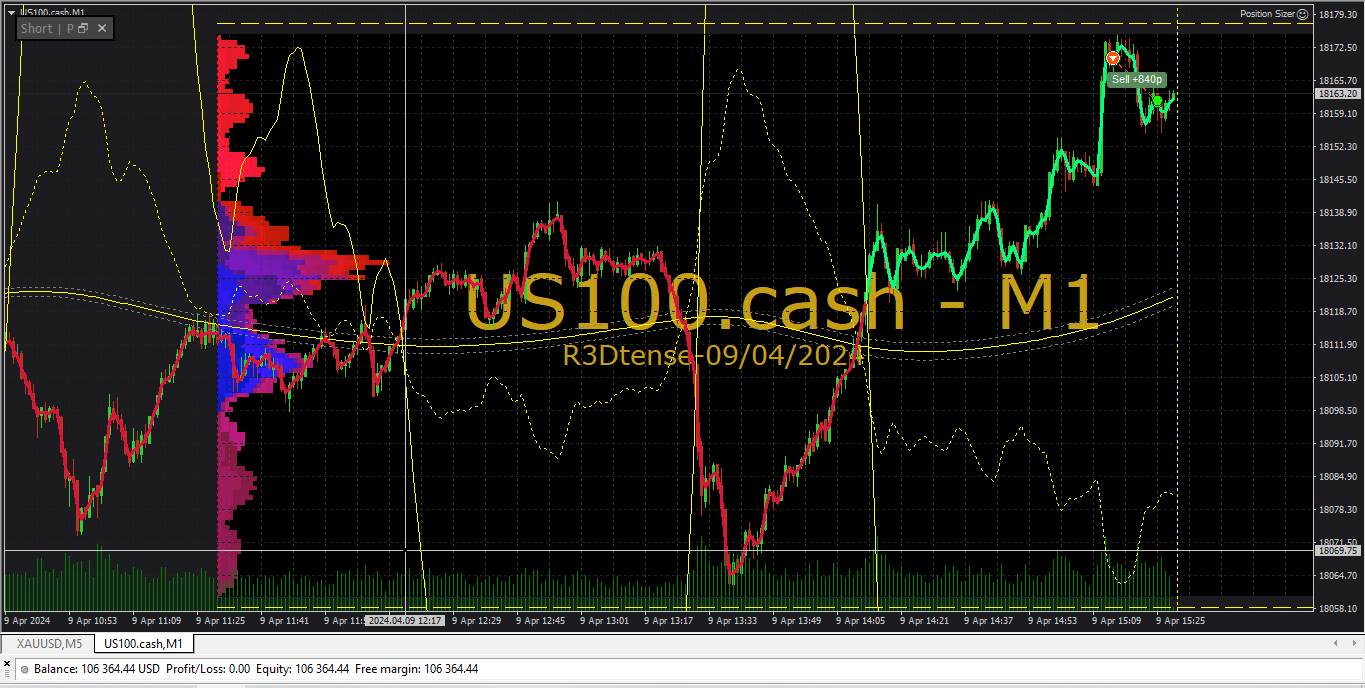Click the Sell +840p trade label
Screen dimensions: 1365x688
(1137, 79)
